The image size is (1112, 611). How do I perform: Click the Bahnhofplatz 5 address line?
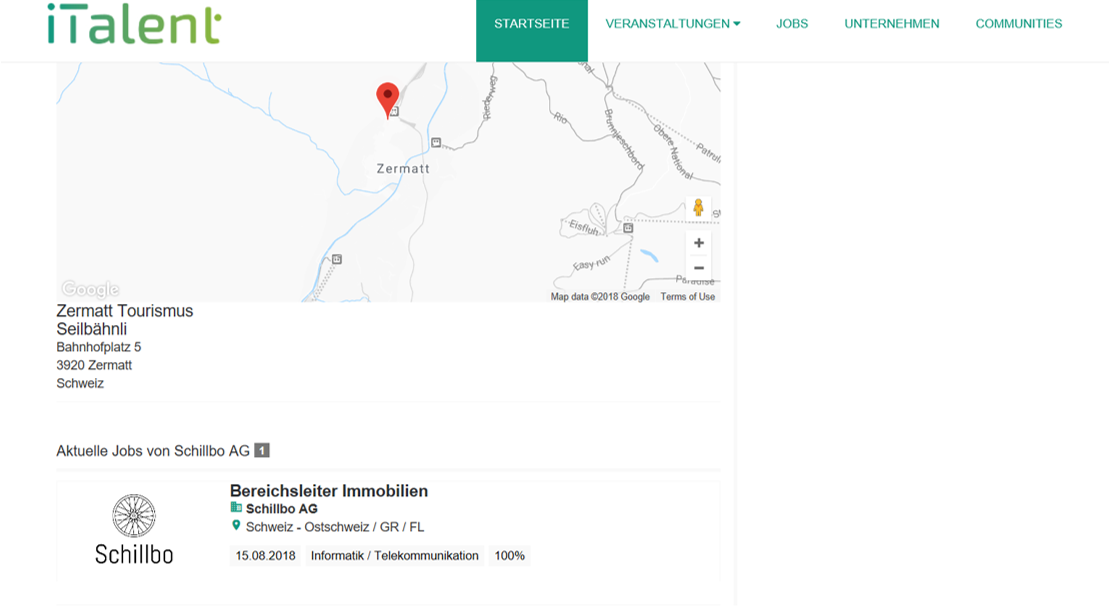(99, 347)
